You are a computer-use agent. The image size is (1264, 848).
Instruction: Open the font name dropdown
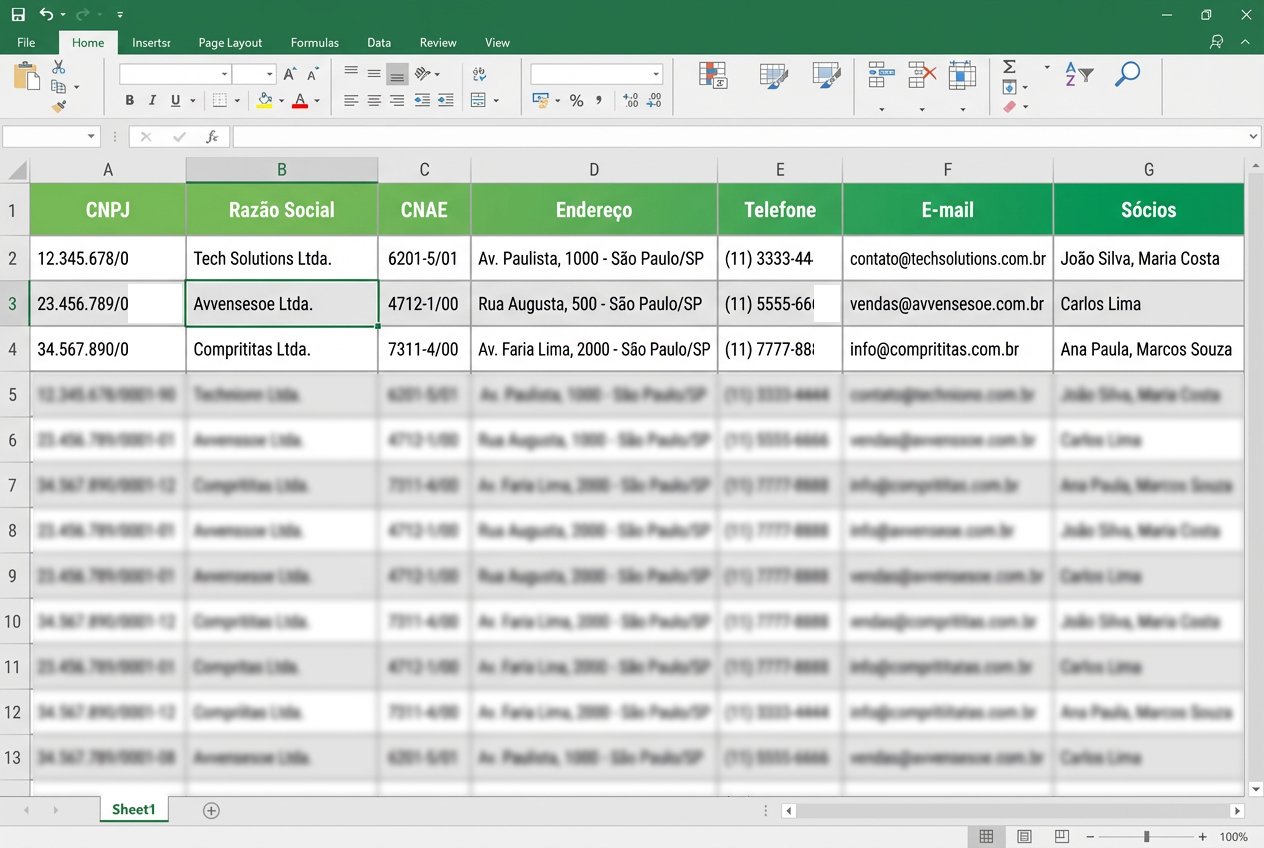click(x=224, y=75)
